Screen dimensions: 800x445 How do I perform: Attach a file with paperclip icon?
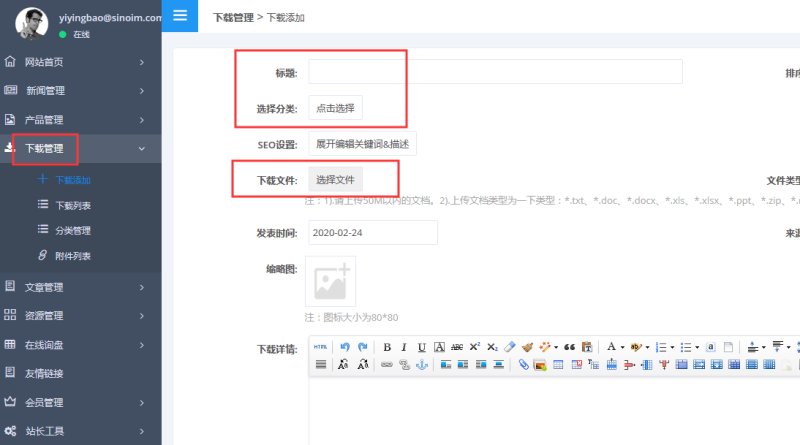(x=523, y=364)
